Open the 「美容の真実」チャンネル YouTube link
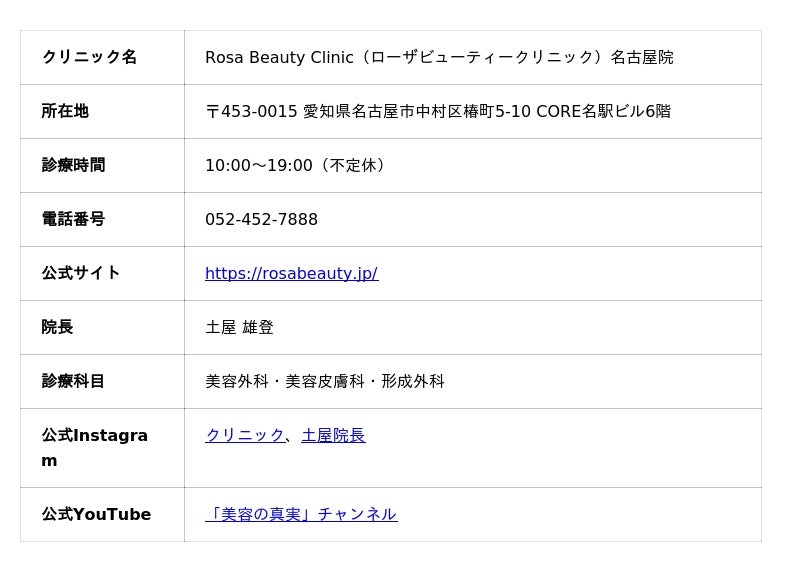Screen dimensions: 800x572 (301, 514)
